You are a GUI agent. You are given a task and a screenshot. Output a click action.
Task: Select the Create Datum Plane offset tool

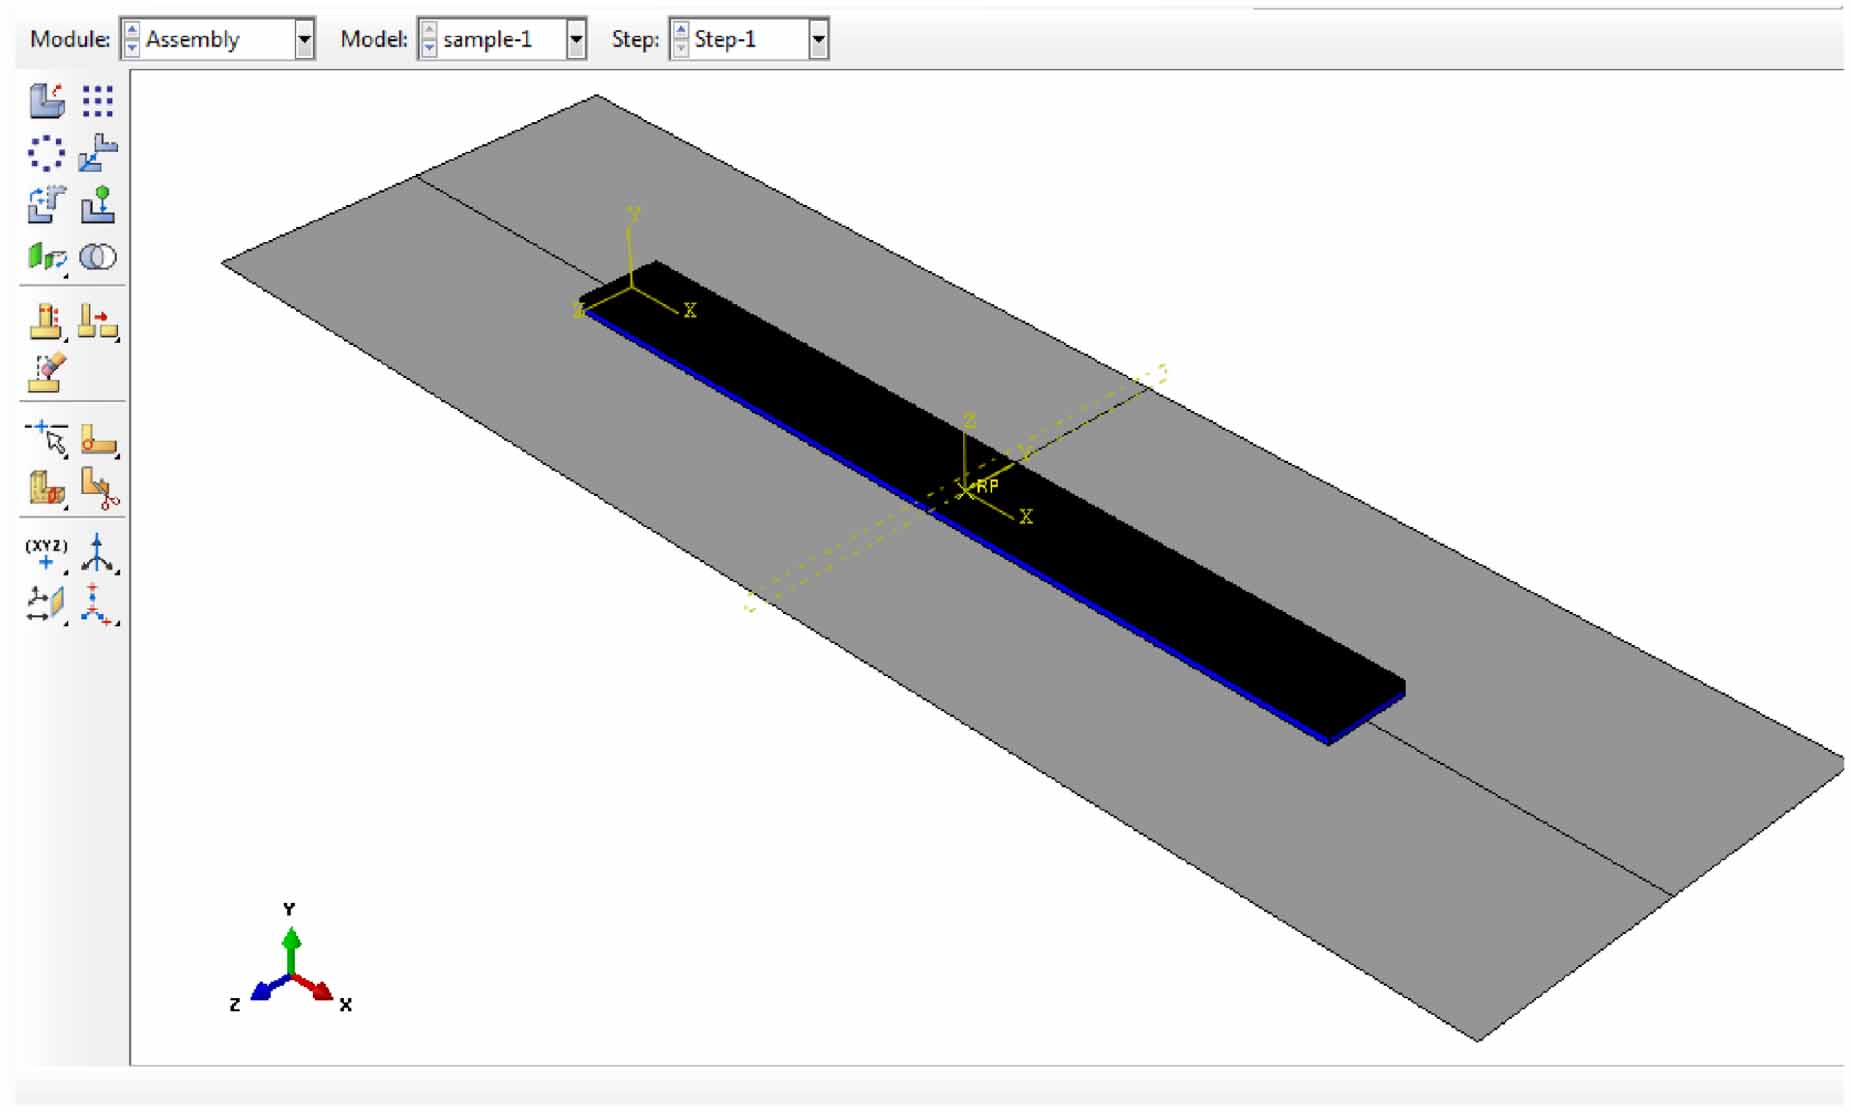pyautogui.click(x=46, y=605)
